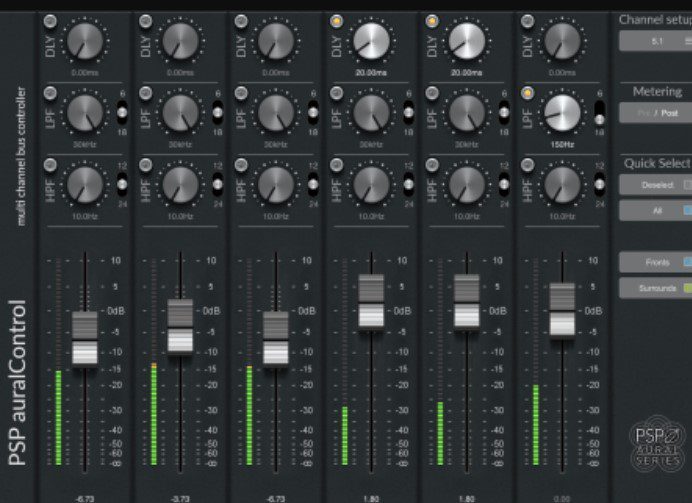Image resolution: width=692 pixels, height=503 pixels.
Task: Click the 10.0Hz HPF value on the first channel
Action: pos(85,216)
